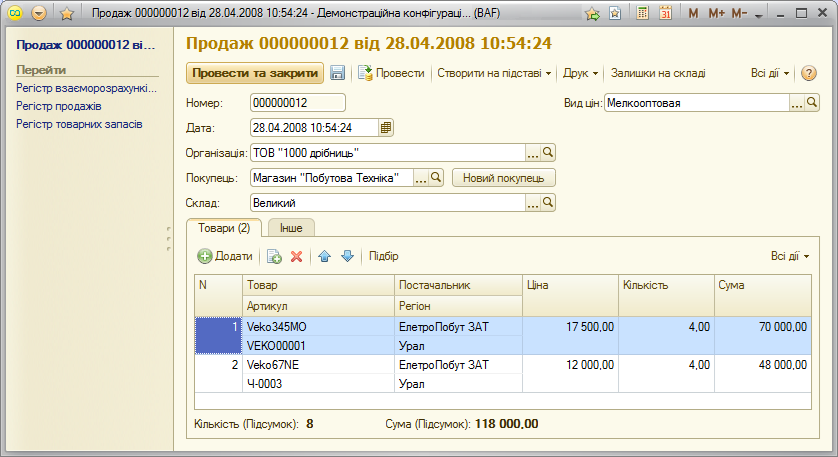Click the ellipsis select button for Організація

(533, 153)
